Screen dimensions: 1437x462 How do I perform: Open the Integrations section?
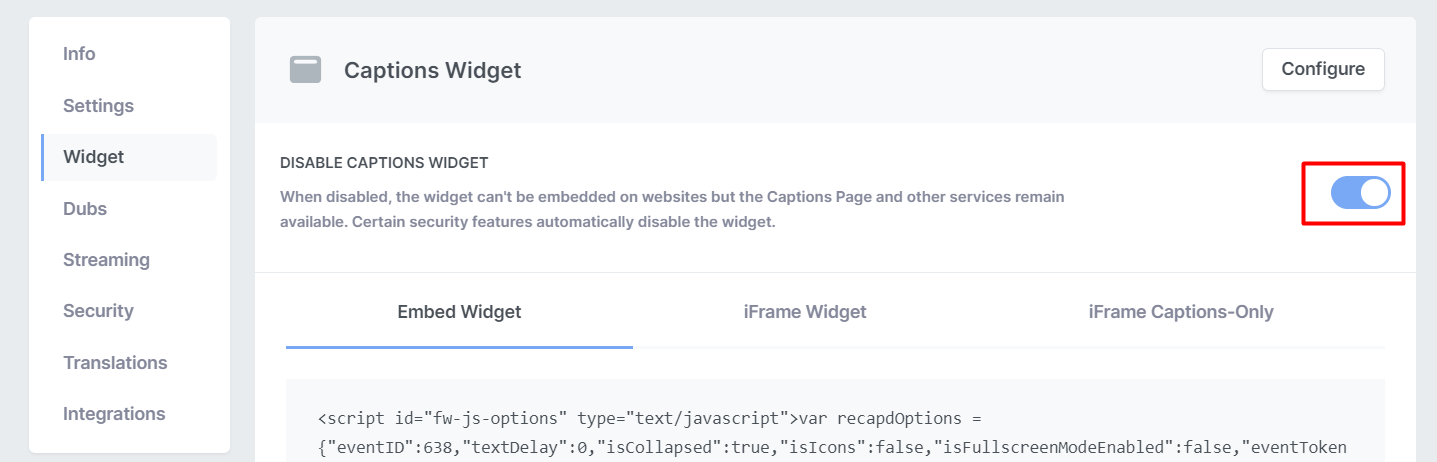pos(114,414)
